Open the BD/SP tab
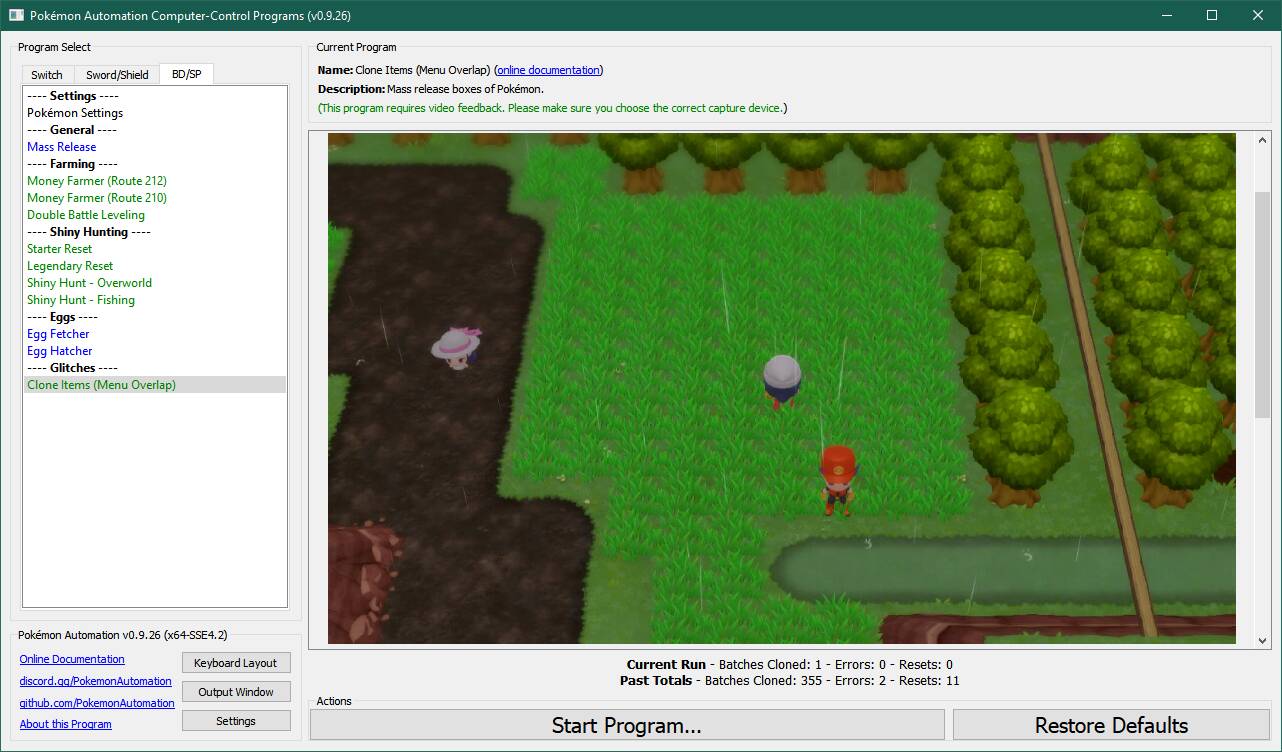 coord(186,74)
